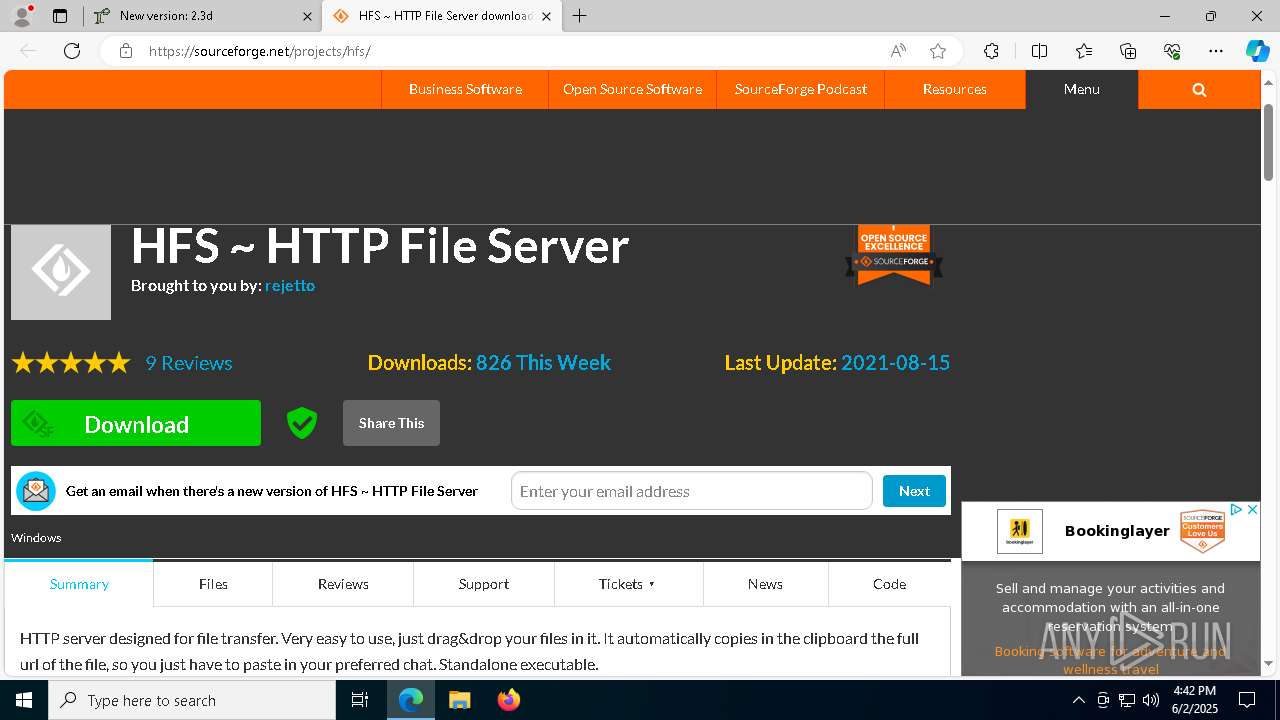Open the notification center
Viewport: 1280px width, 720px height.
[1247, 700]
